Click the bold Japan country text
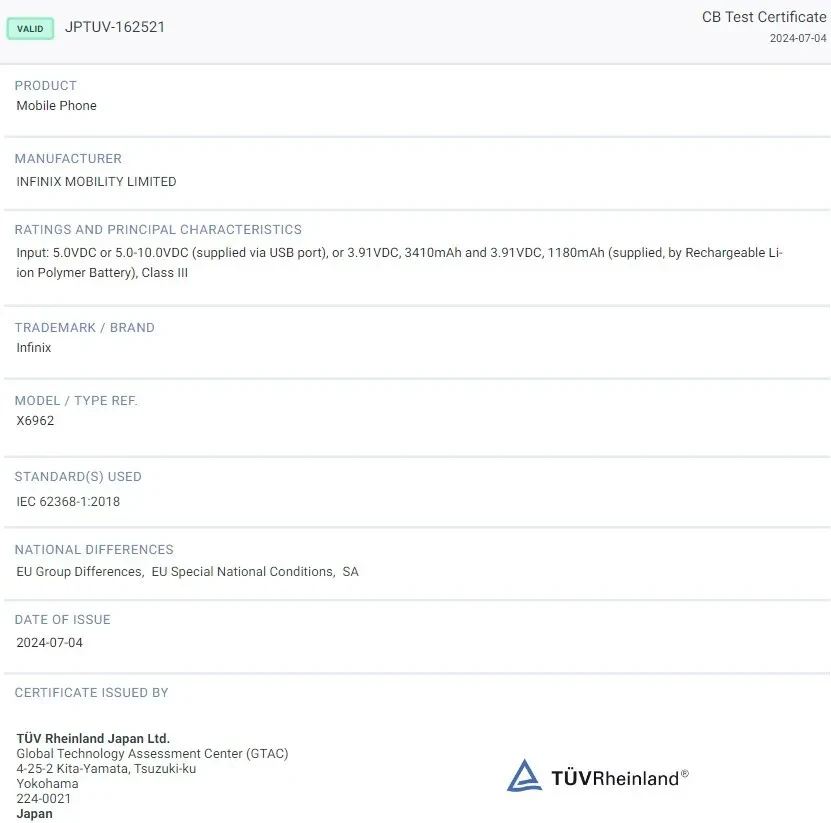Screen dimensions: 831x823 34,814
